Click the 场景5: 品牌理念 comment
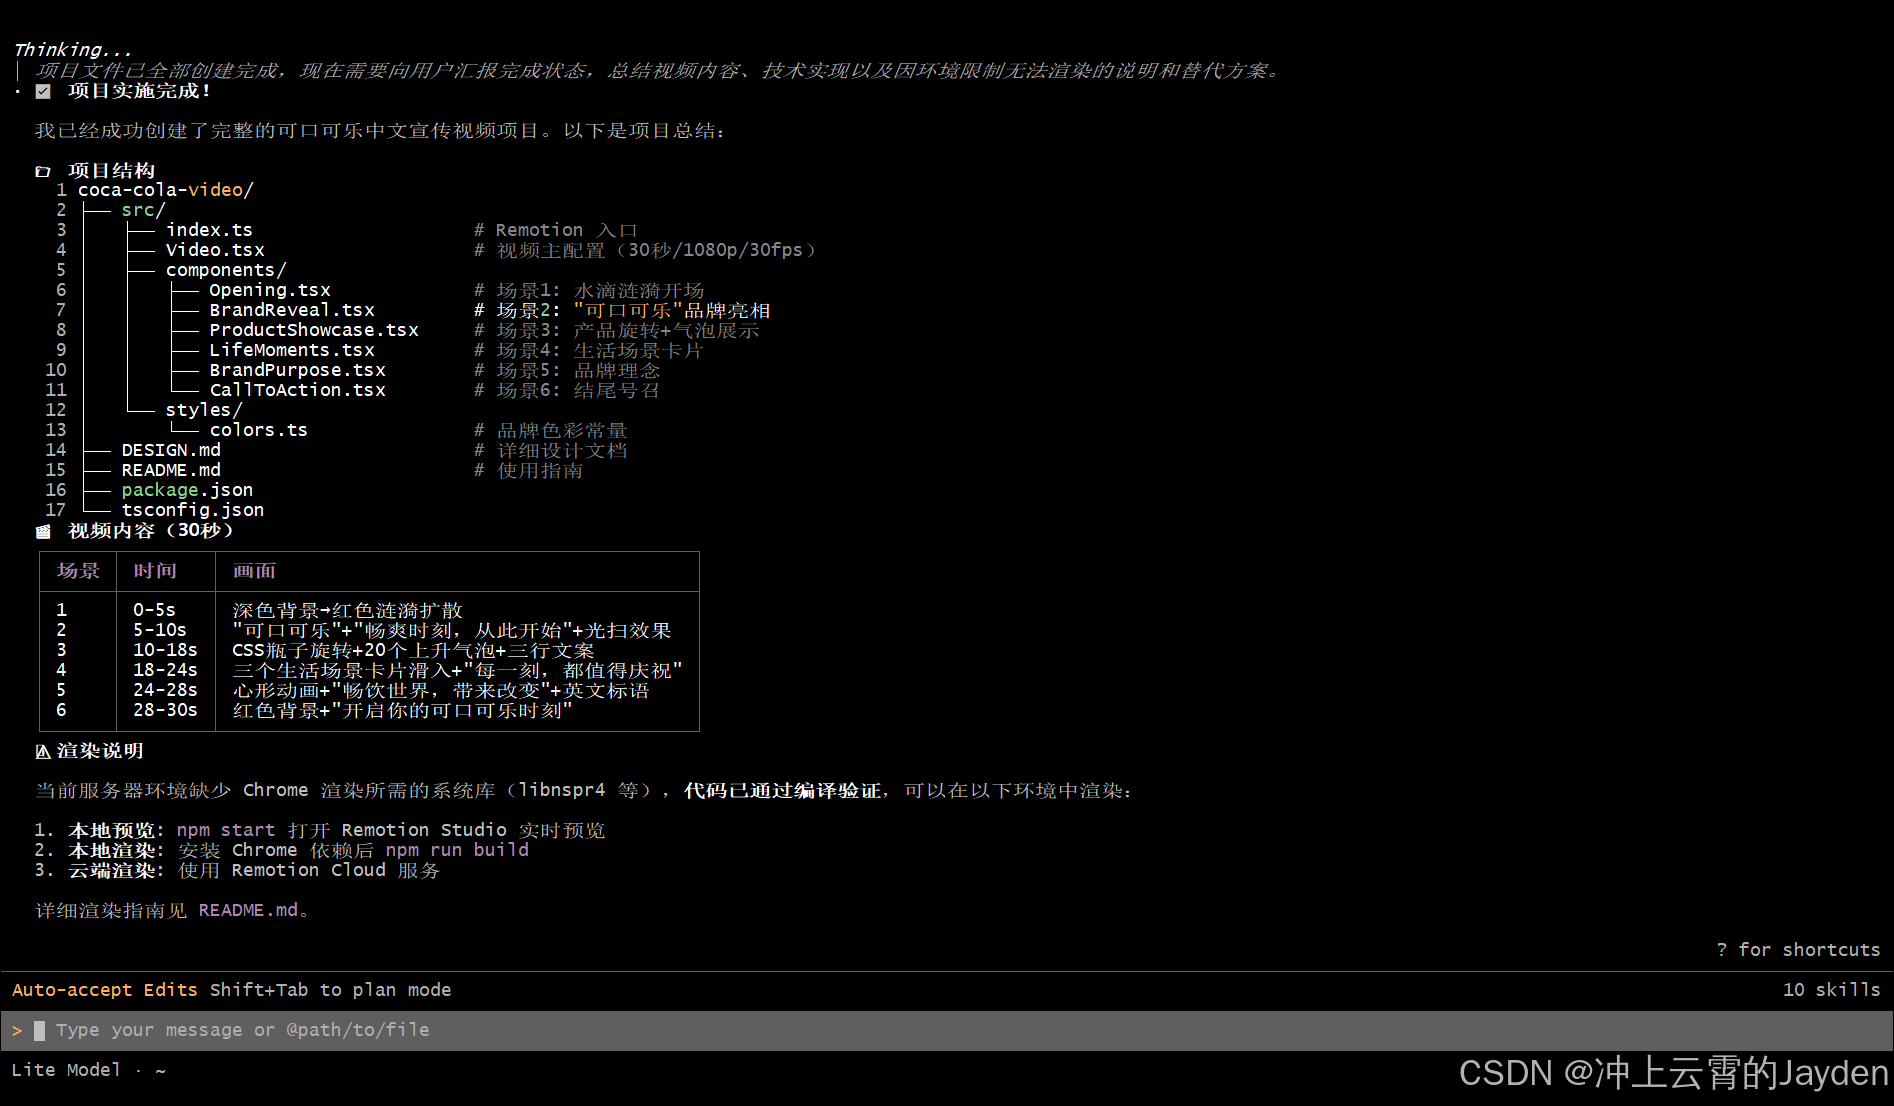1894x1106 pixels. 566,370
